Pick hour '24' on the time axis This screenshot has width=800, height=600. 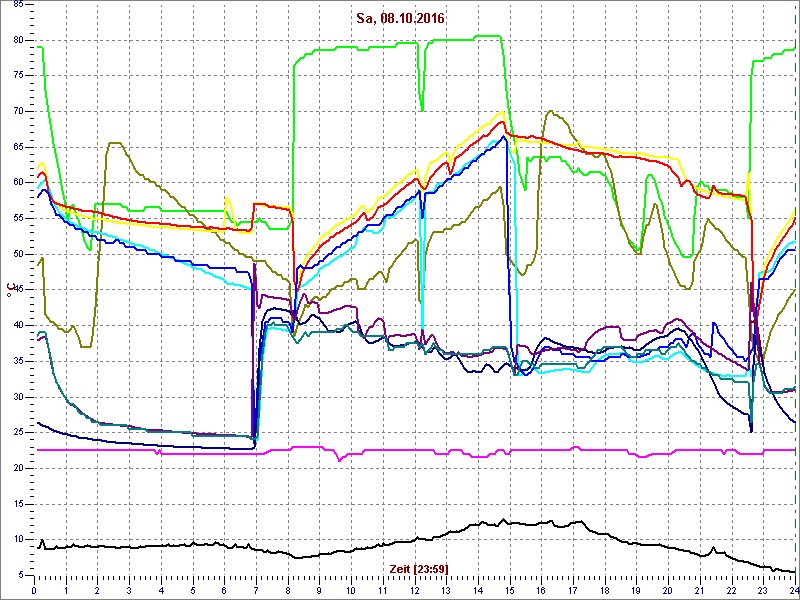pos(794,590)
